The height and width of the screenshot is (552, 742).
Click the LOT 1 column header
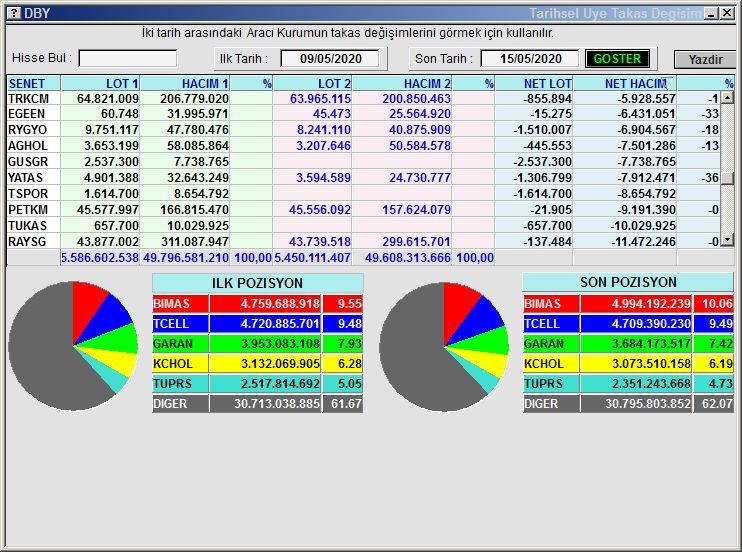(100, 83)
